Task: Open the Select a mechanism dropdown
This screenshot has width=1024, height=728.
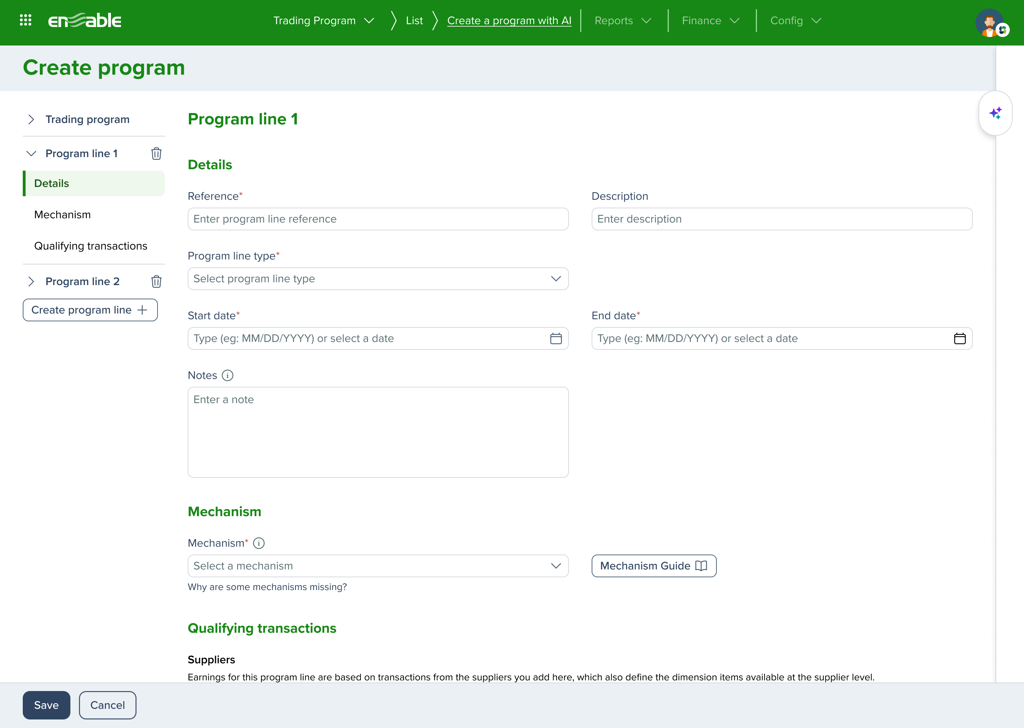Action: pyautogui.click(x=378, y=566)
